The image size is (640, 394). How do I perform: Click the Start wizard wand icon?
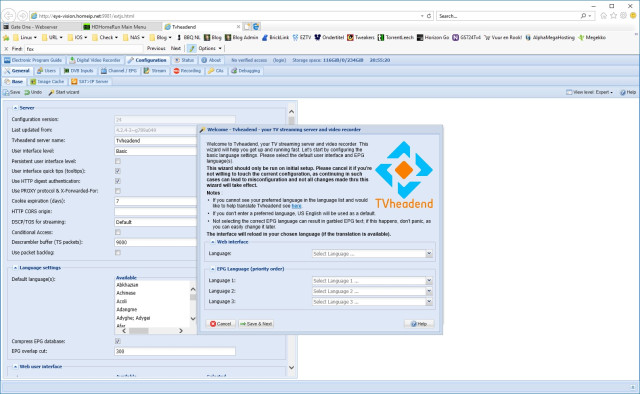51,92
